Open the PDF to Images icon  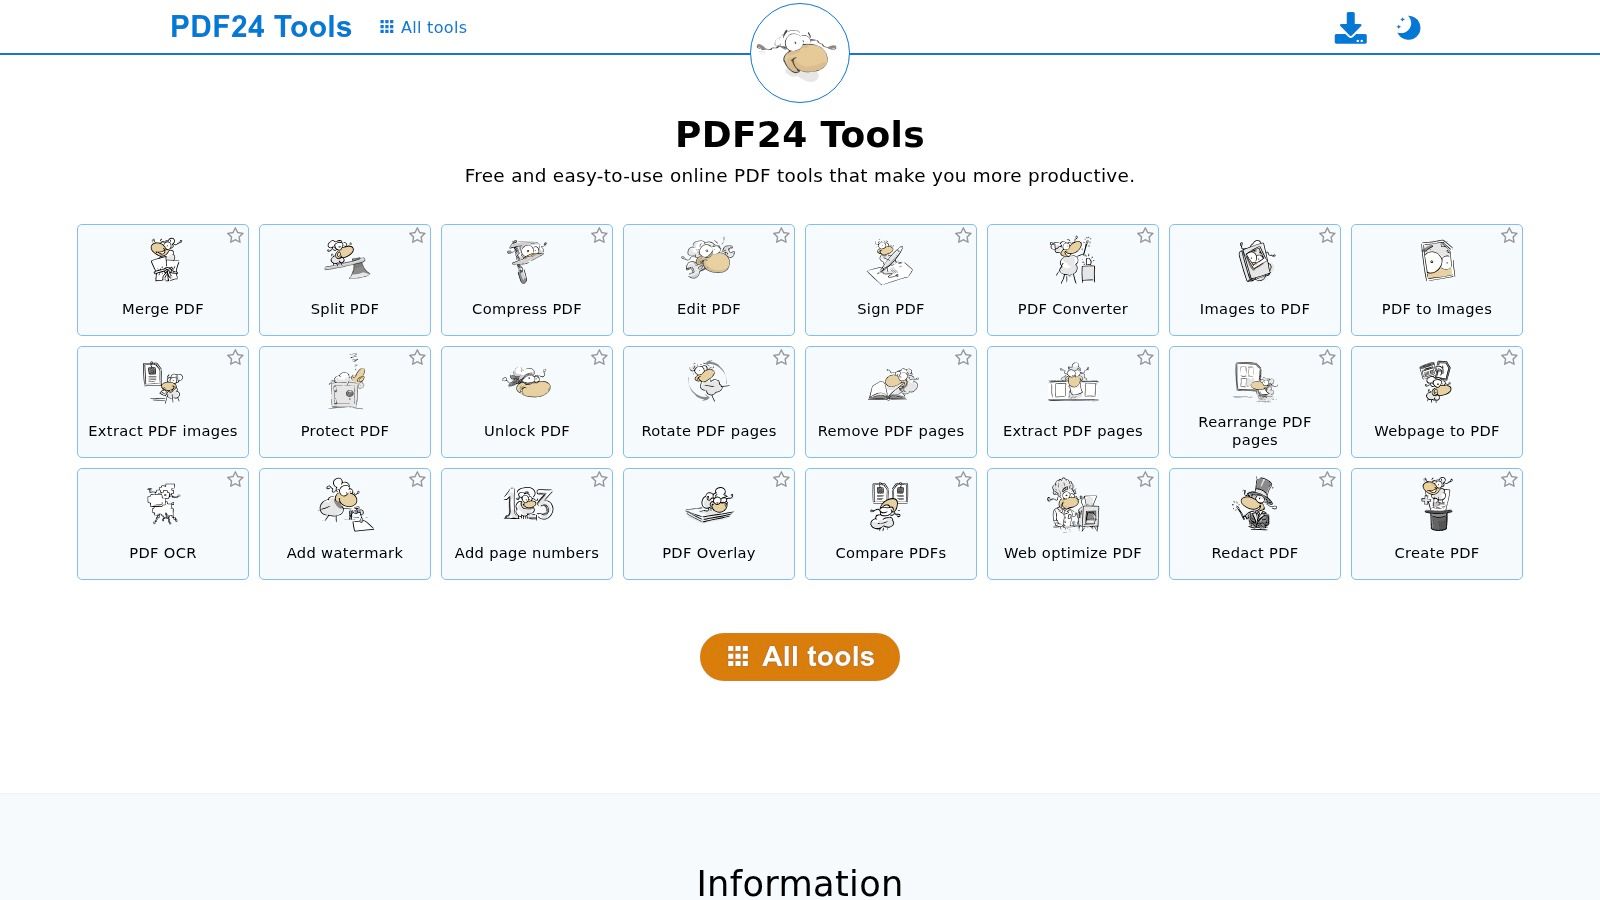click(1438, 261)
